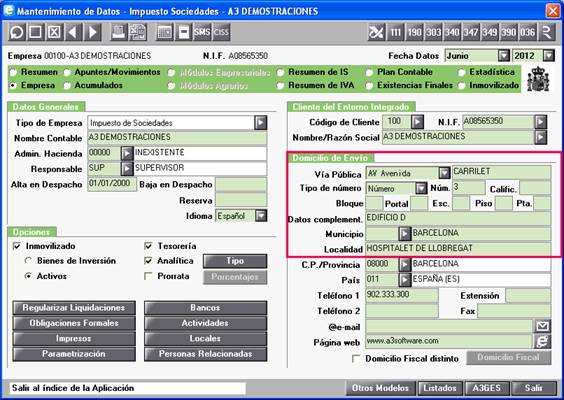The width and height of the screenshot is (564, 400).
Task: Open the País lookup arrow
Action: [x=404, y=279]
